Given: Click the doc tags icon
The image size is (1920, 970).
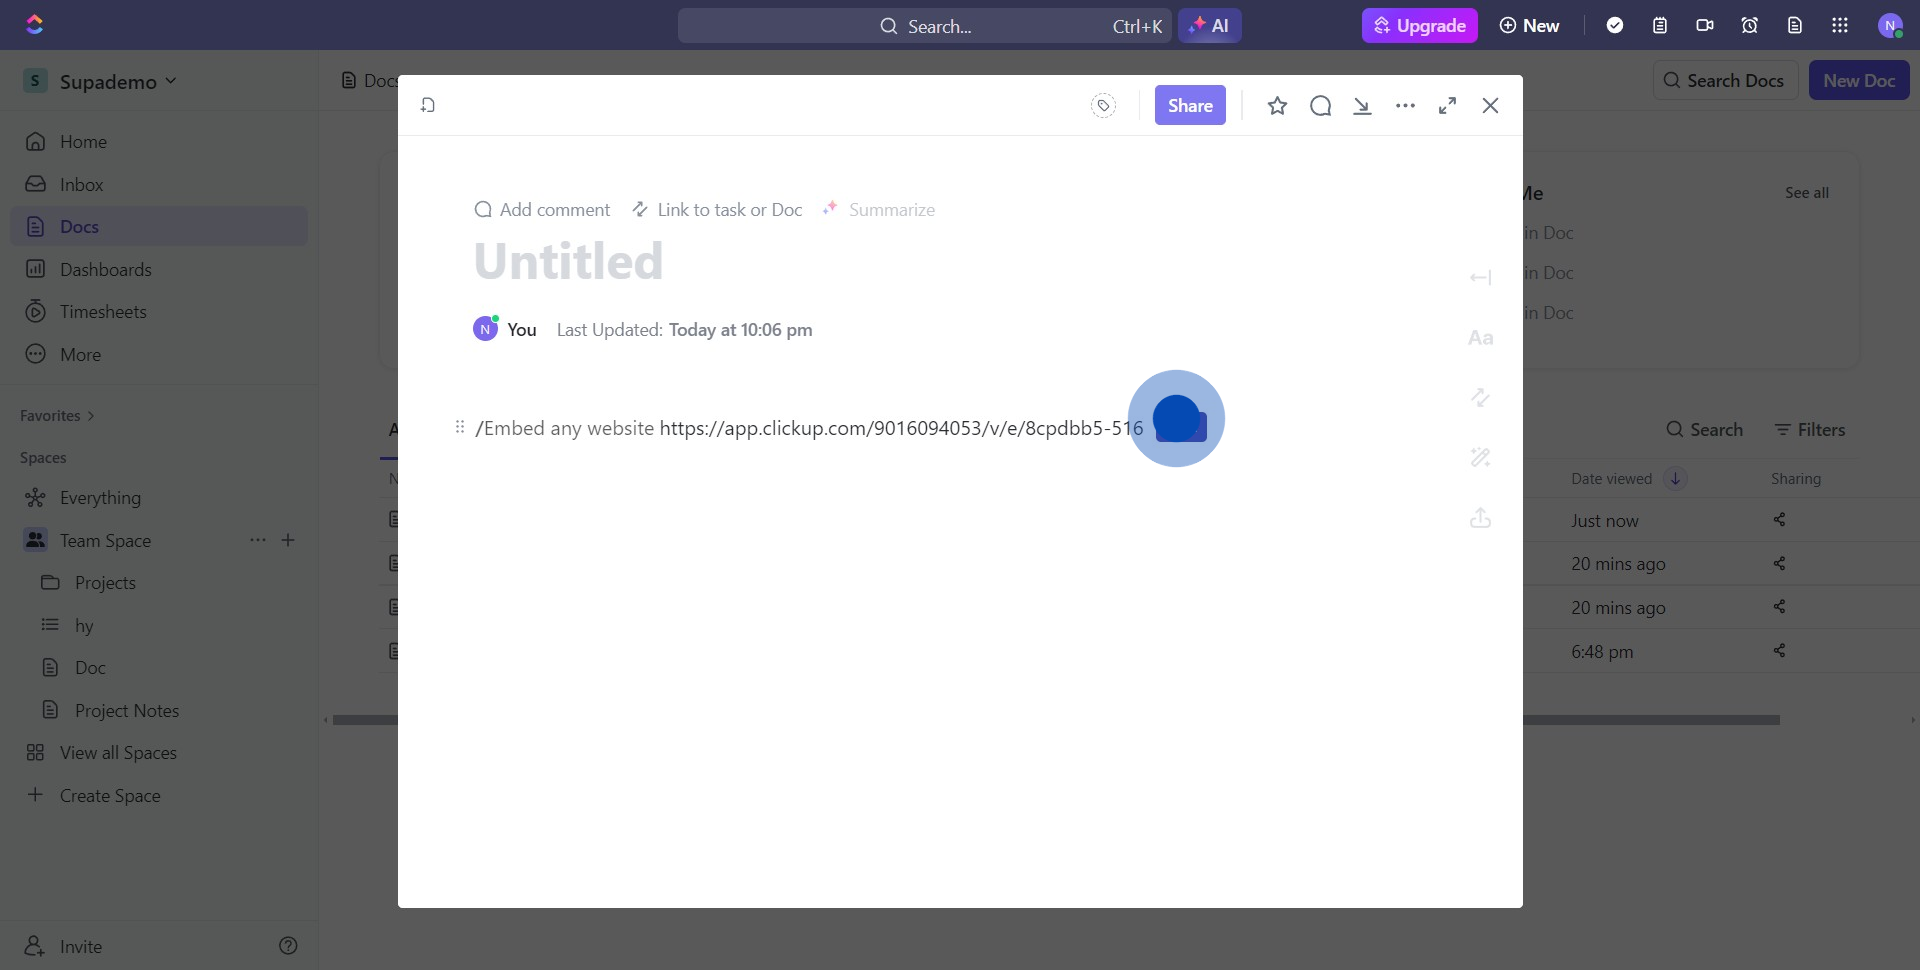Looking at the screenshot, I should (x=1103, y=106).
